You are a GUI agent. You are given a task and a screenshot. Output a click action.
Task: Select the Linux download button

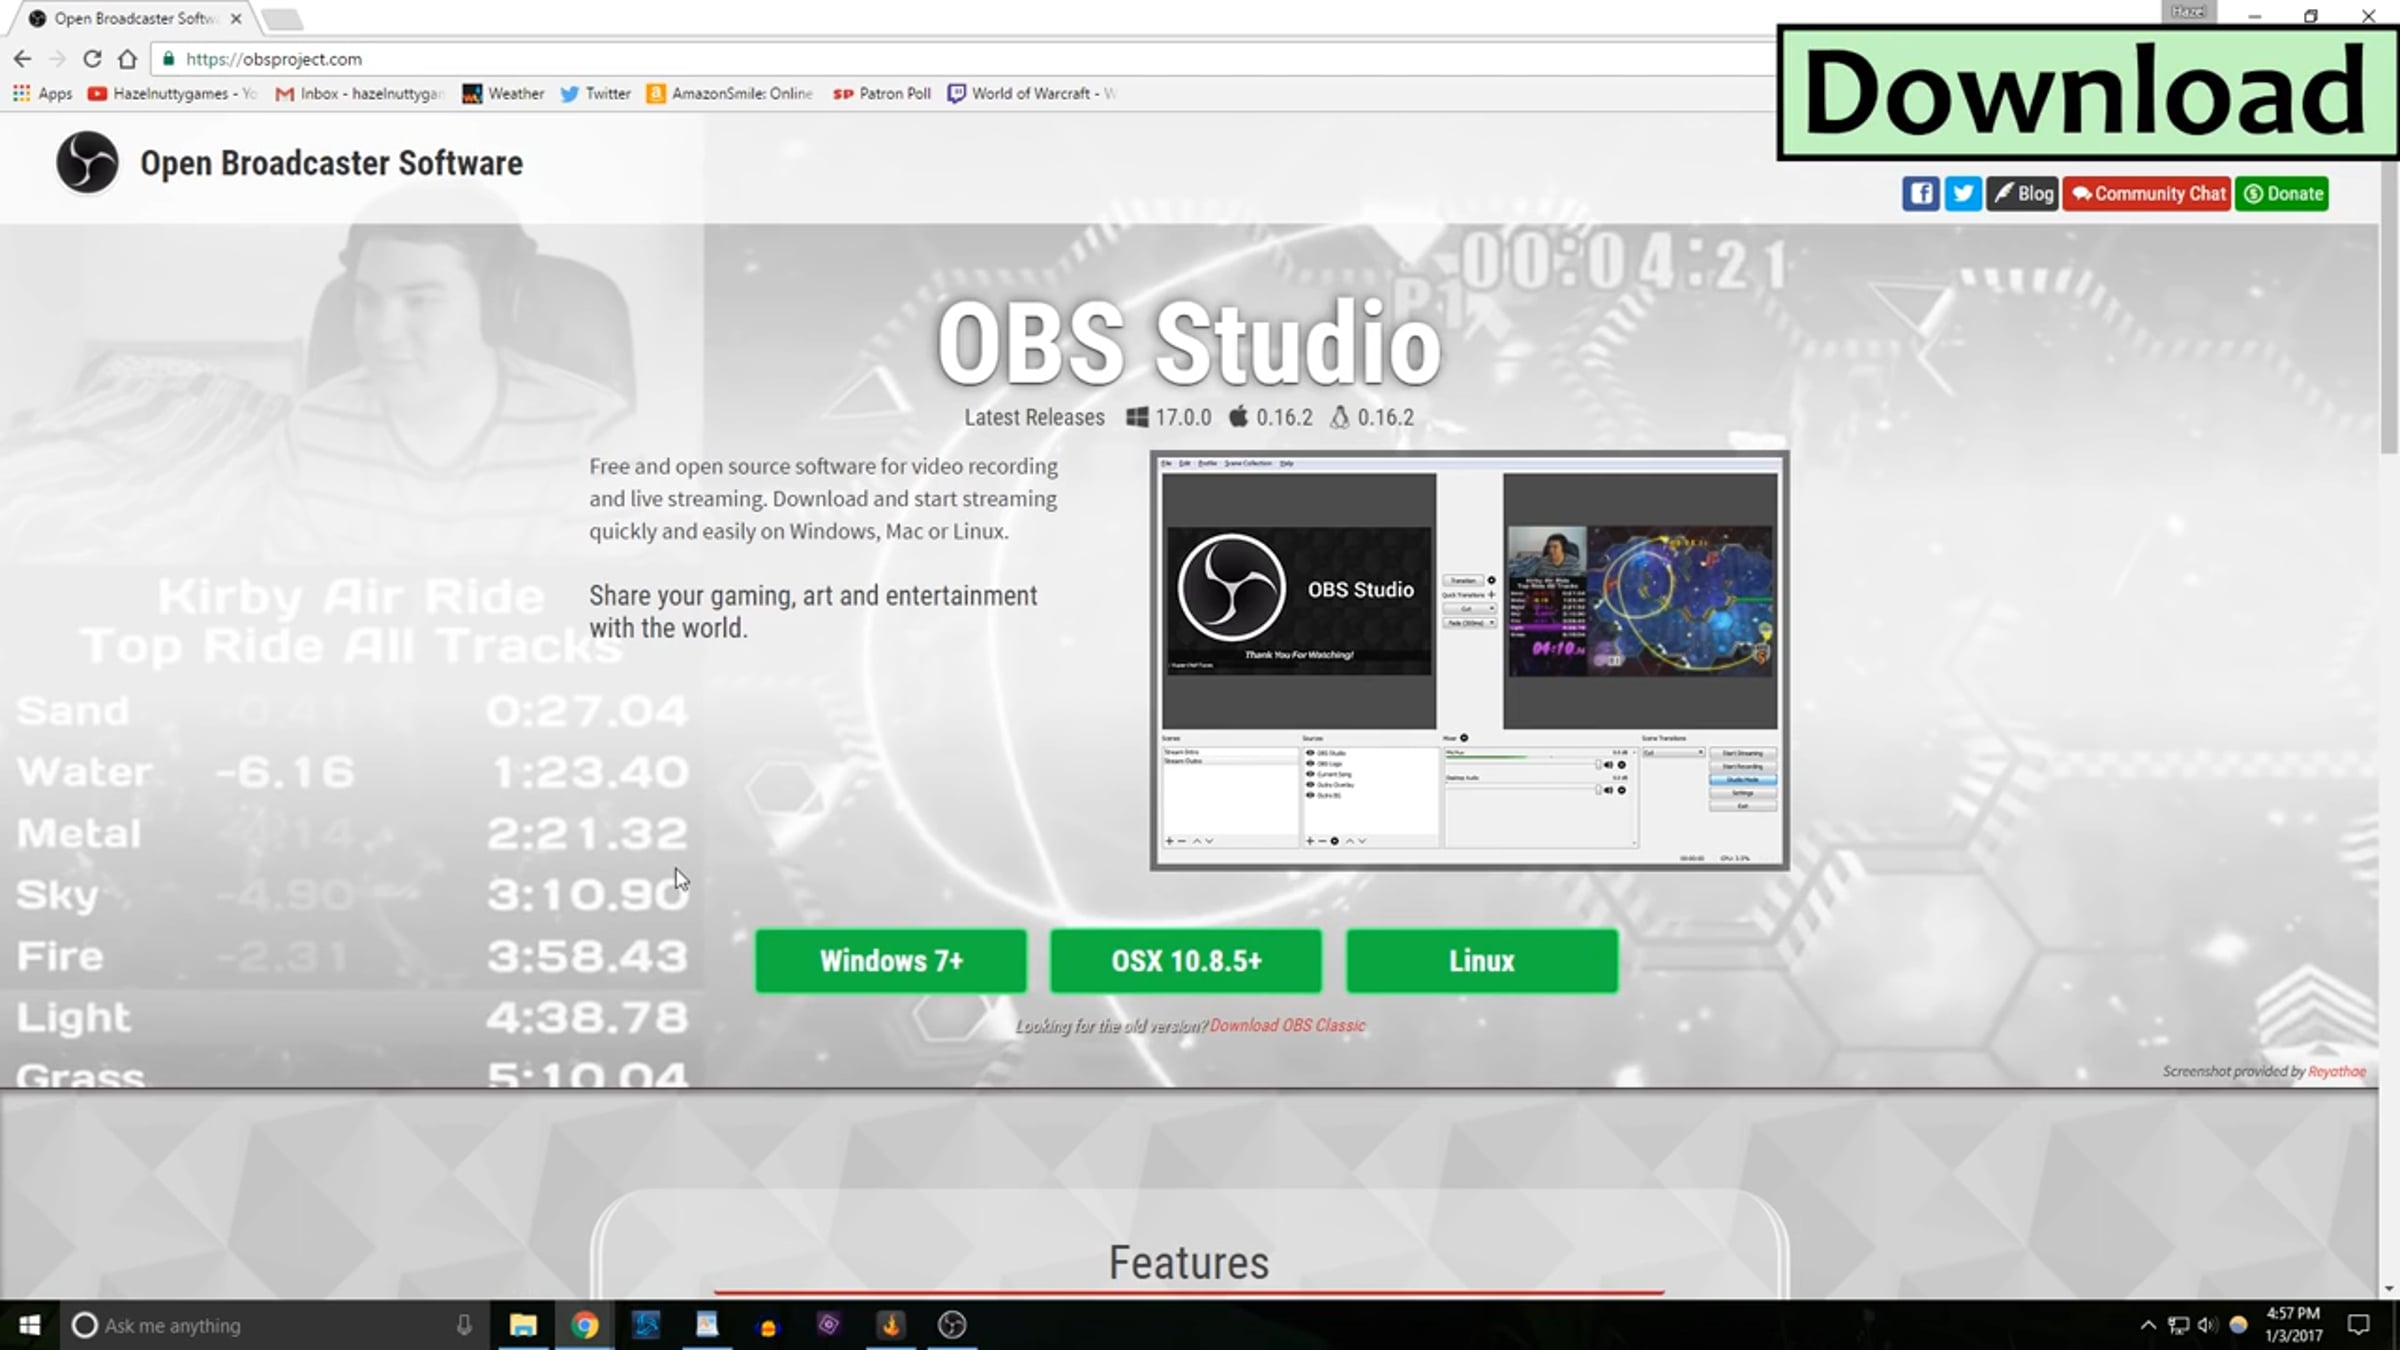tap(1482, 961)
